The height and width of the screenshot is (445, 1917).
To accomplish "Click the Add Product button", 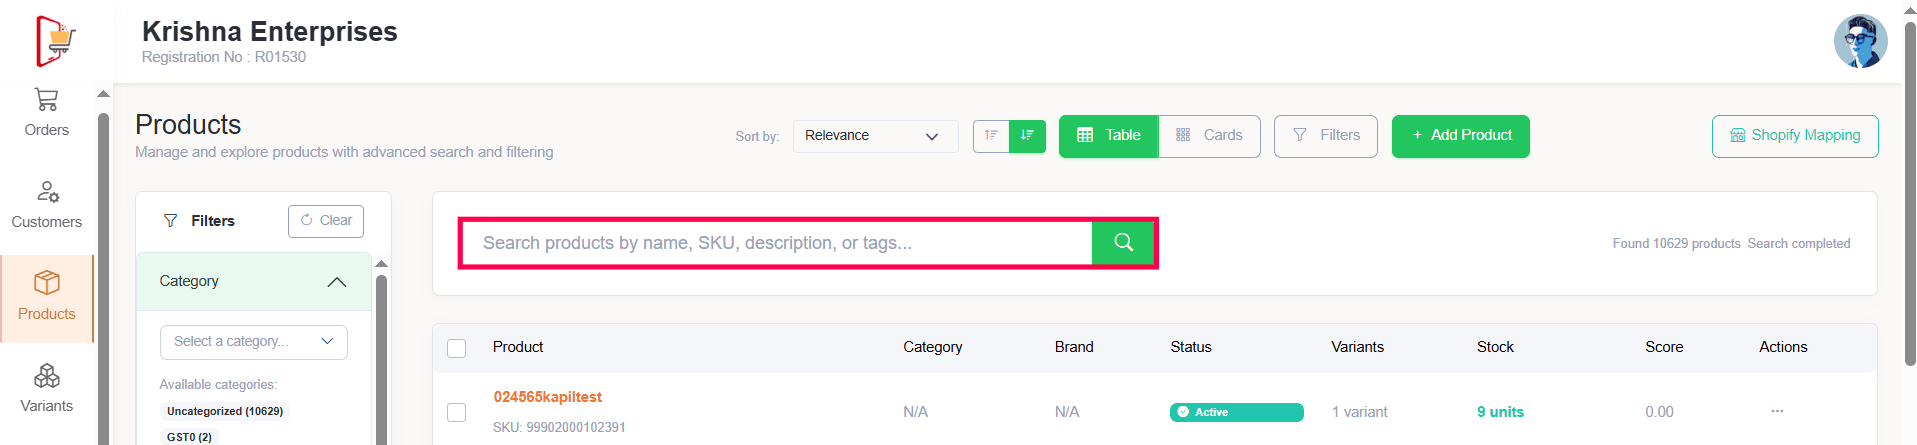I will click(x=1460, y=136).
